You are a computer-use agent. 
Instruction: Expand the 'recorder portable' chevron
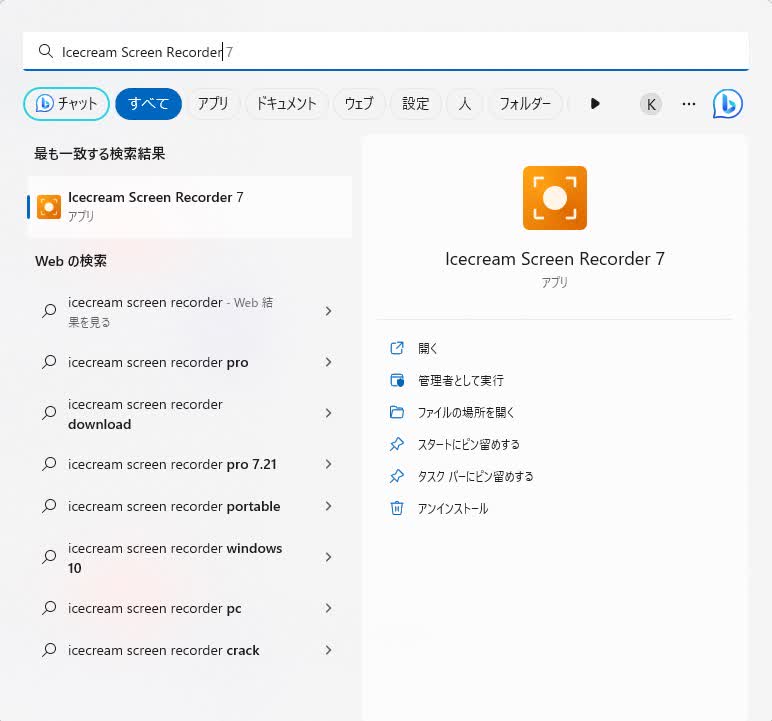coord(328,506)
